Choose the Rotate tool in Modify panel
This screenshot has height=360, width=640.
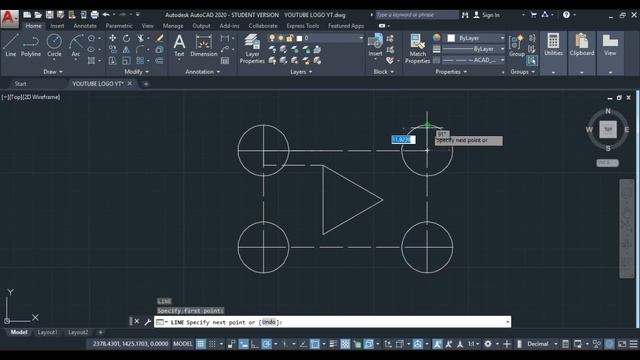(127, 38)
